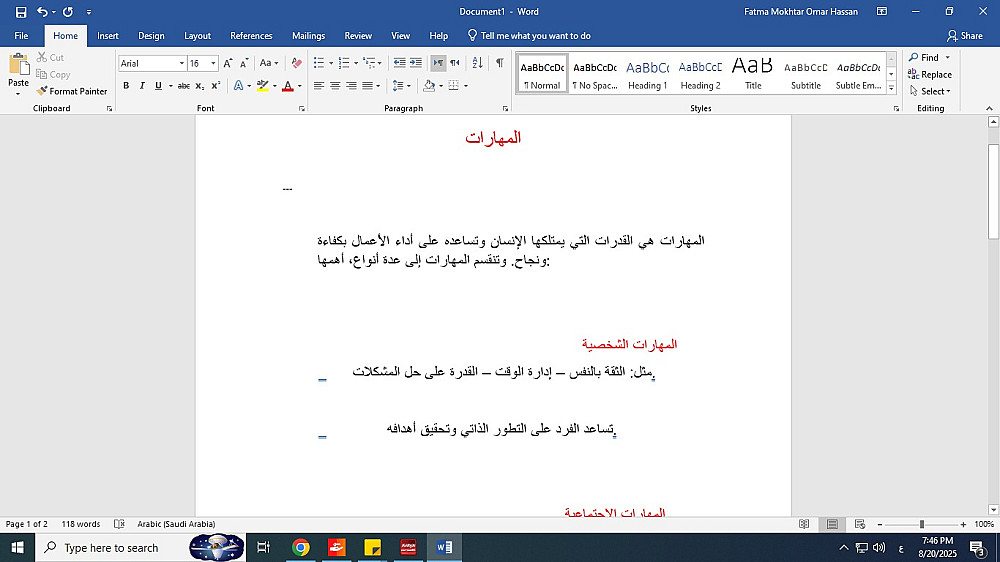Set right-to-left text direction

coord(455,63)
